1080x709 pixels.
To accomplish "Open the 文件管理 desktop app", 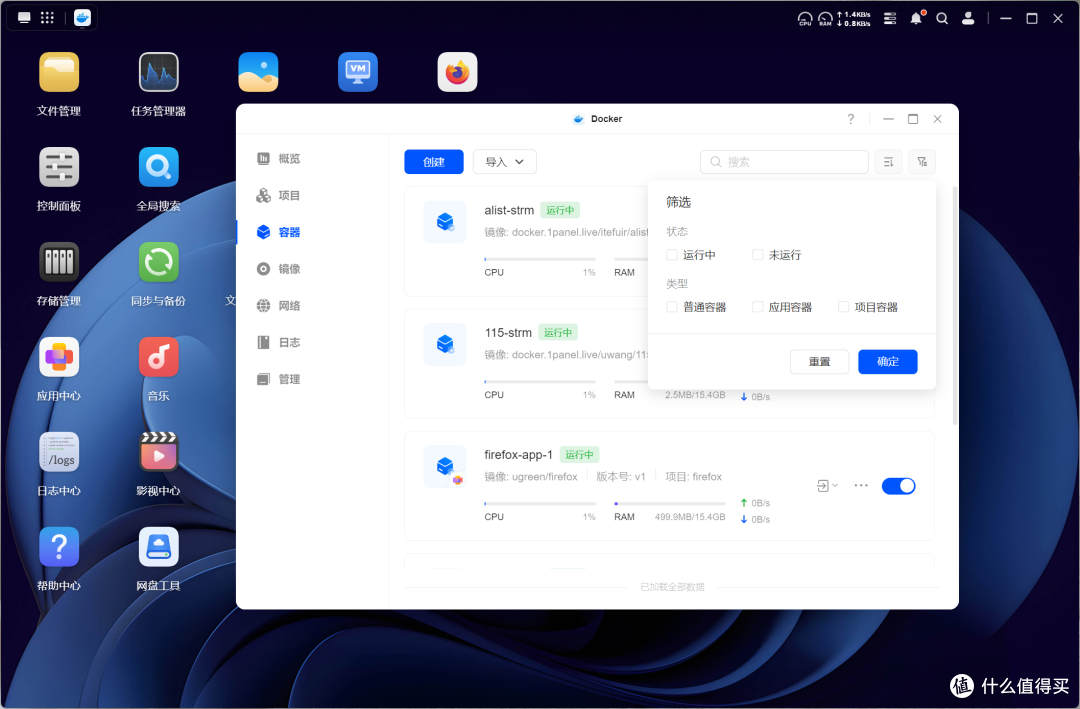I will coord(59,72).
